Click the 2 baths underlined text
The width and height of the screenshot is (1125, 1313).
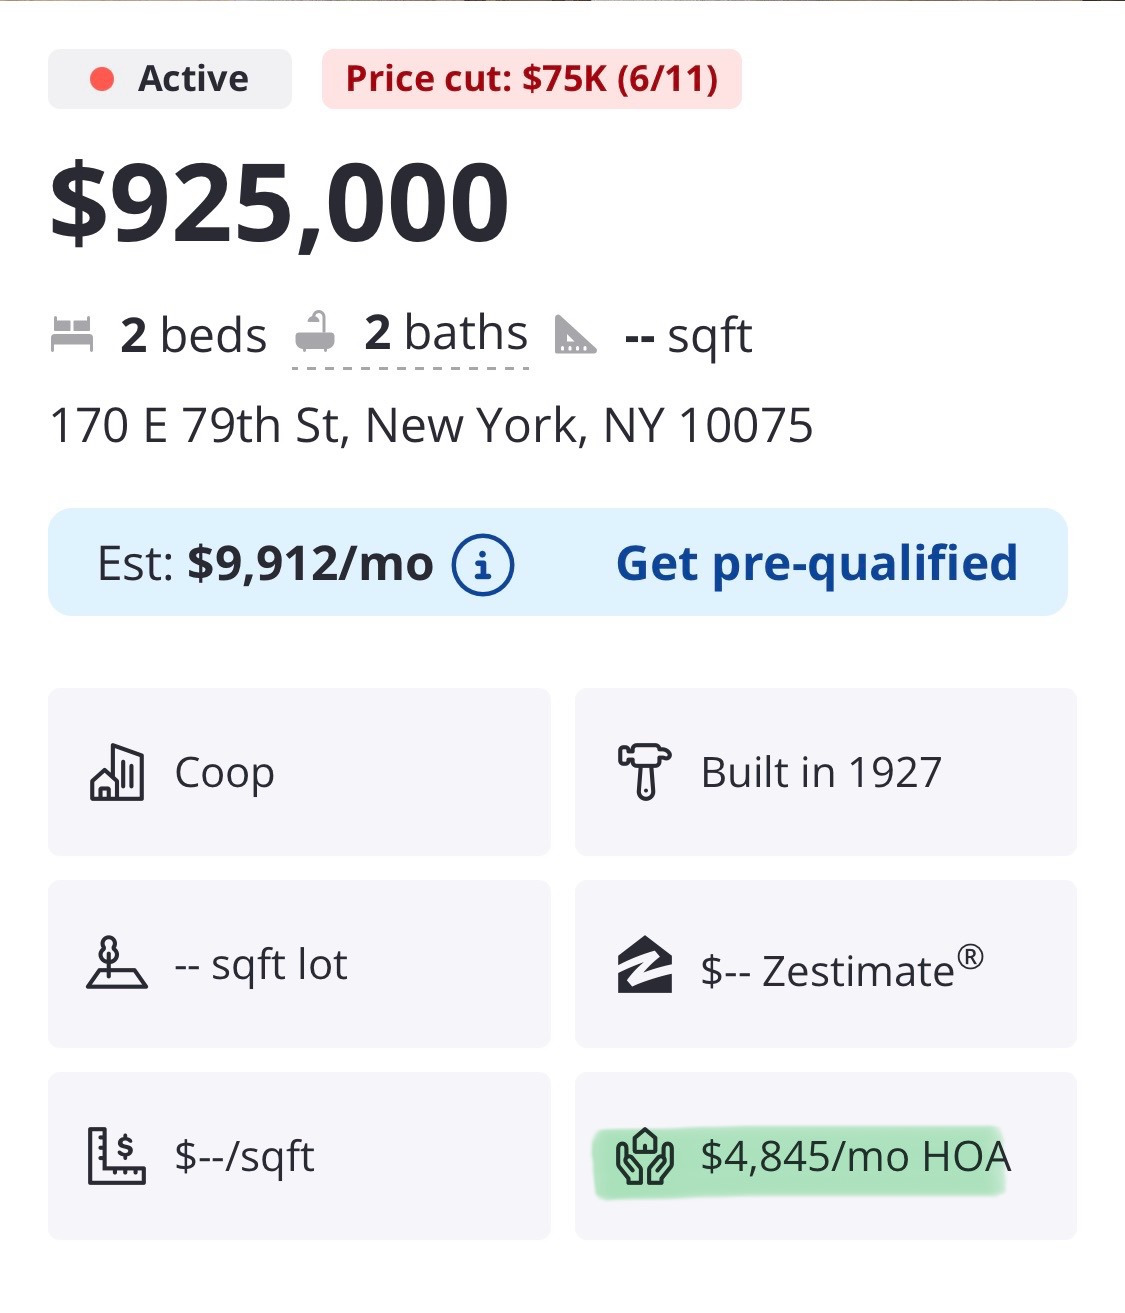446,333
